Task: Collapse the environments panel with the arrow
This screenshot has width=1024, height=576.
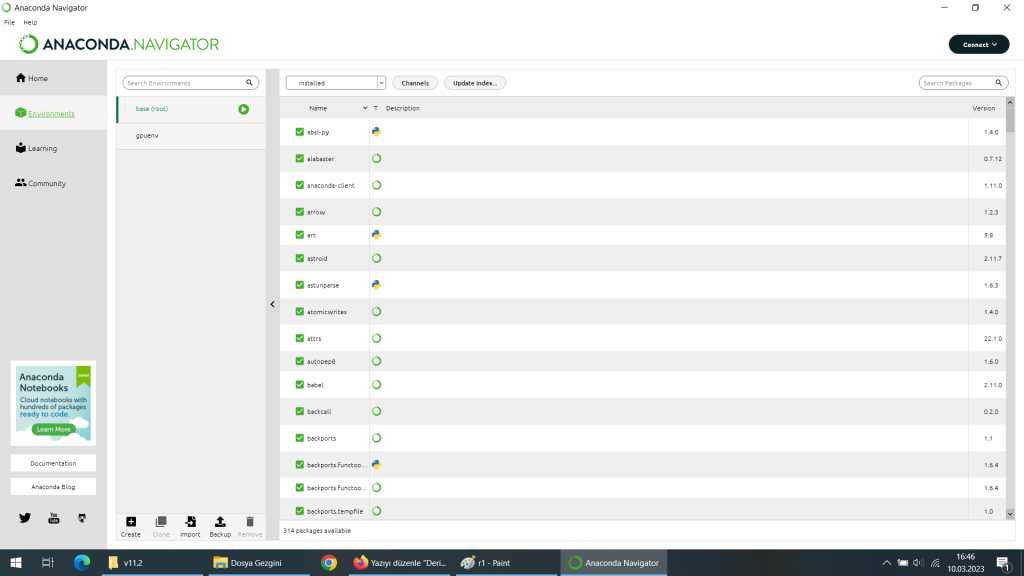Action: 272,304
